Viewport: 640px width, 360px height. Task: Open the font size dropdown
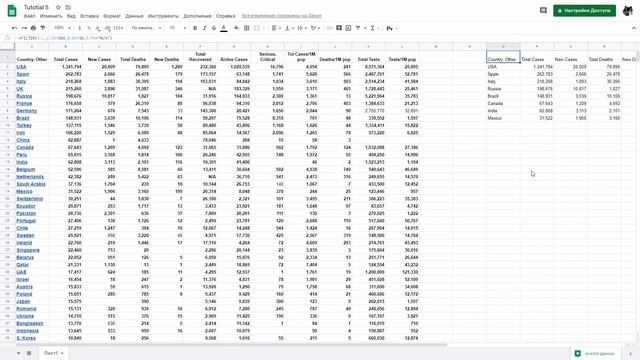point(178,28)
